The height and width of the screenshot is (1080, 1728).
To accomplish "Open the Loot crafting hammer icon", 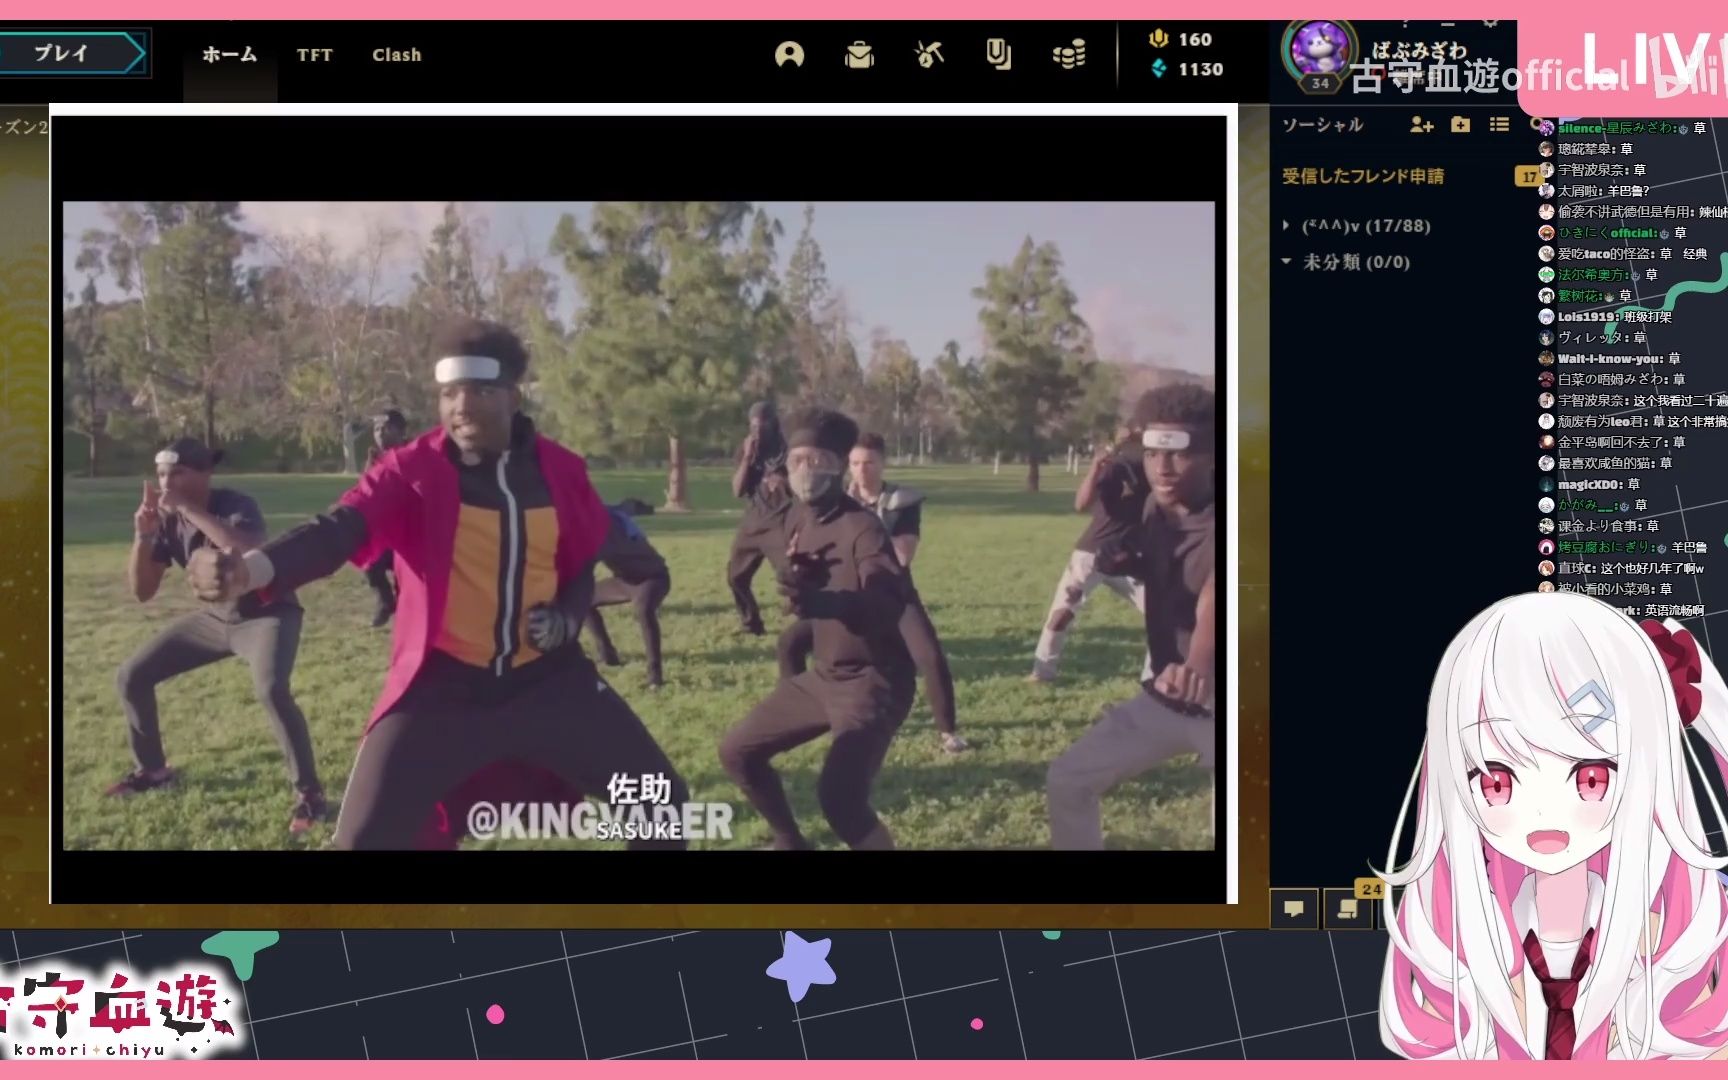I will 929,55.
